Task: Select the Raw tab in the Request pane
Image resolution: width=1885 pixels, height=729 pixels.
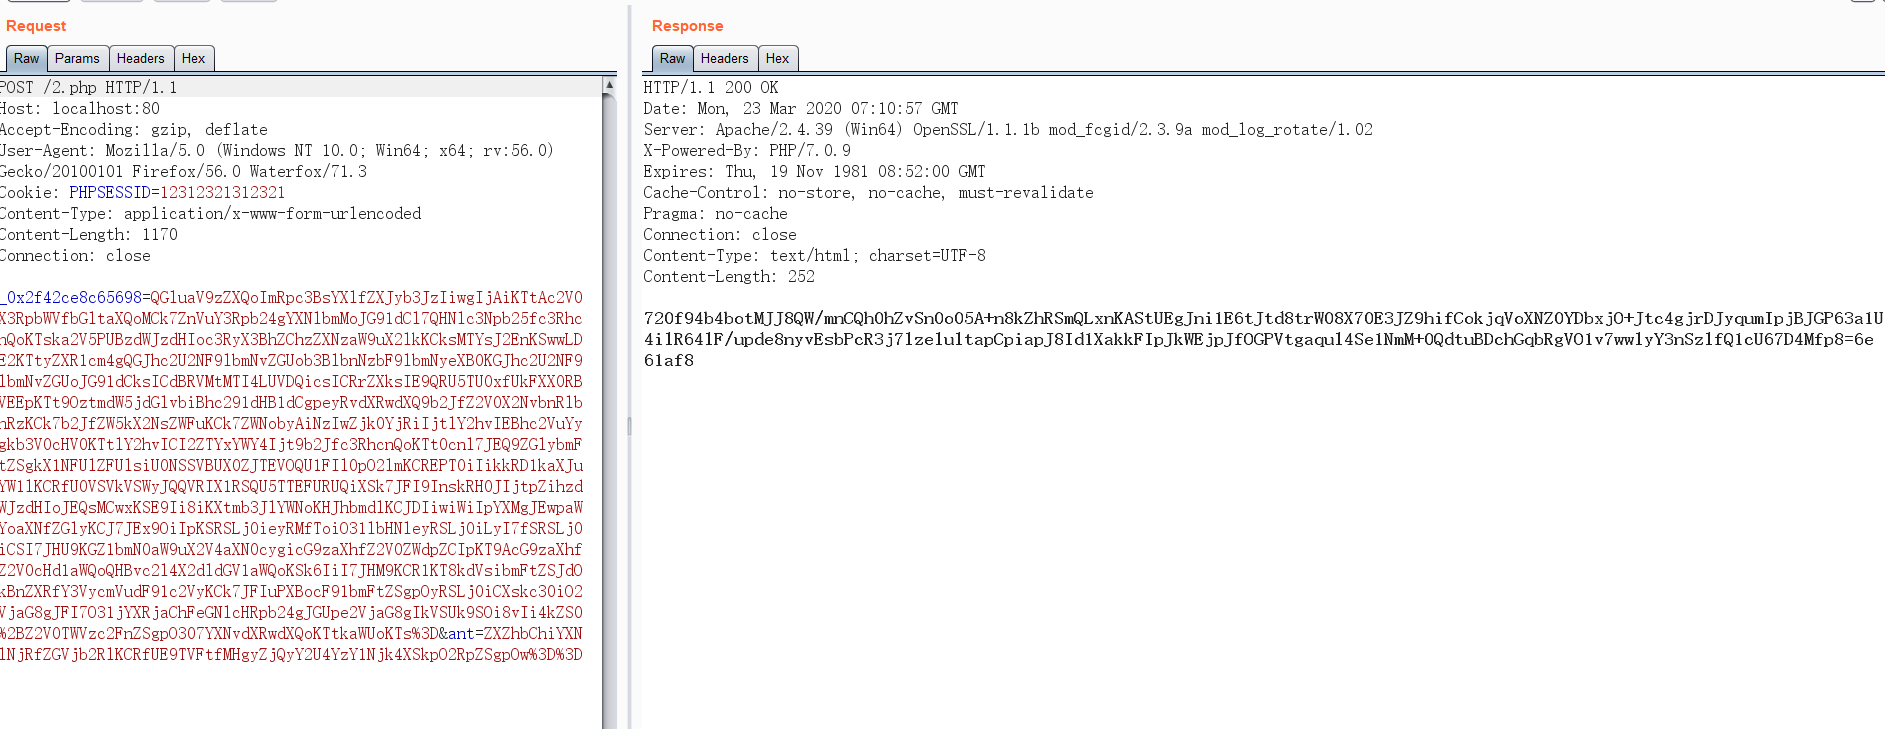Action: point(27,59)
